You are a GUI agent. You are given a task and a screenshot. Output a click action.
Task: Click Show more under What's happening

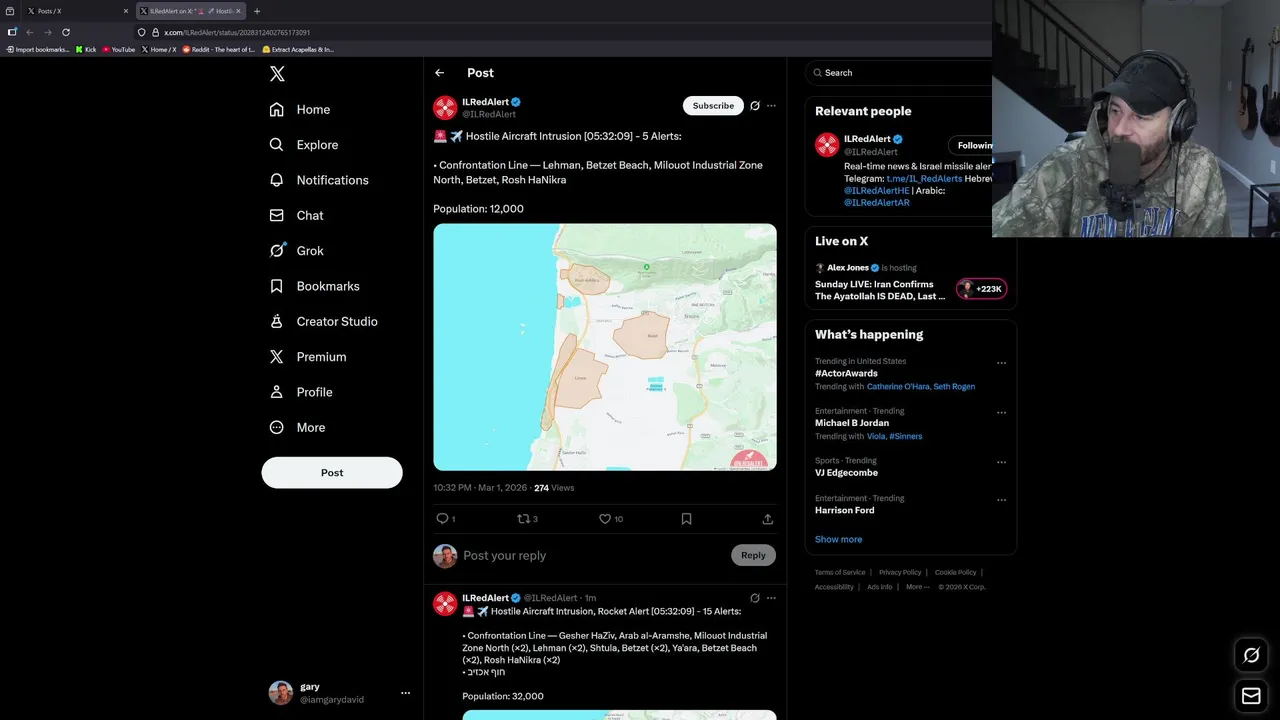(x=838, y=540)
